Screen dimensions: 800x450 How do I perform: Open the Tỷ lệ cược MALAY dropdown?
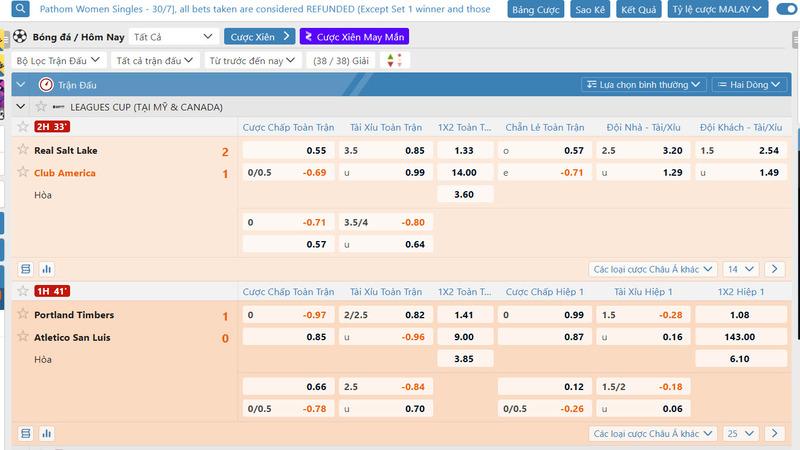point(718,10)
